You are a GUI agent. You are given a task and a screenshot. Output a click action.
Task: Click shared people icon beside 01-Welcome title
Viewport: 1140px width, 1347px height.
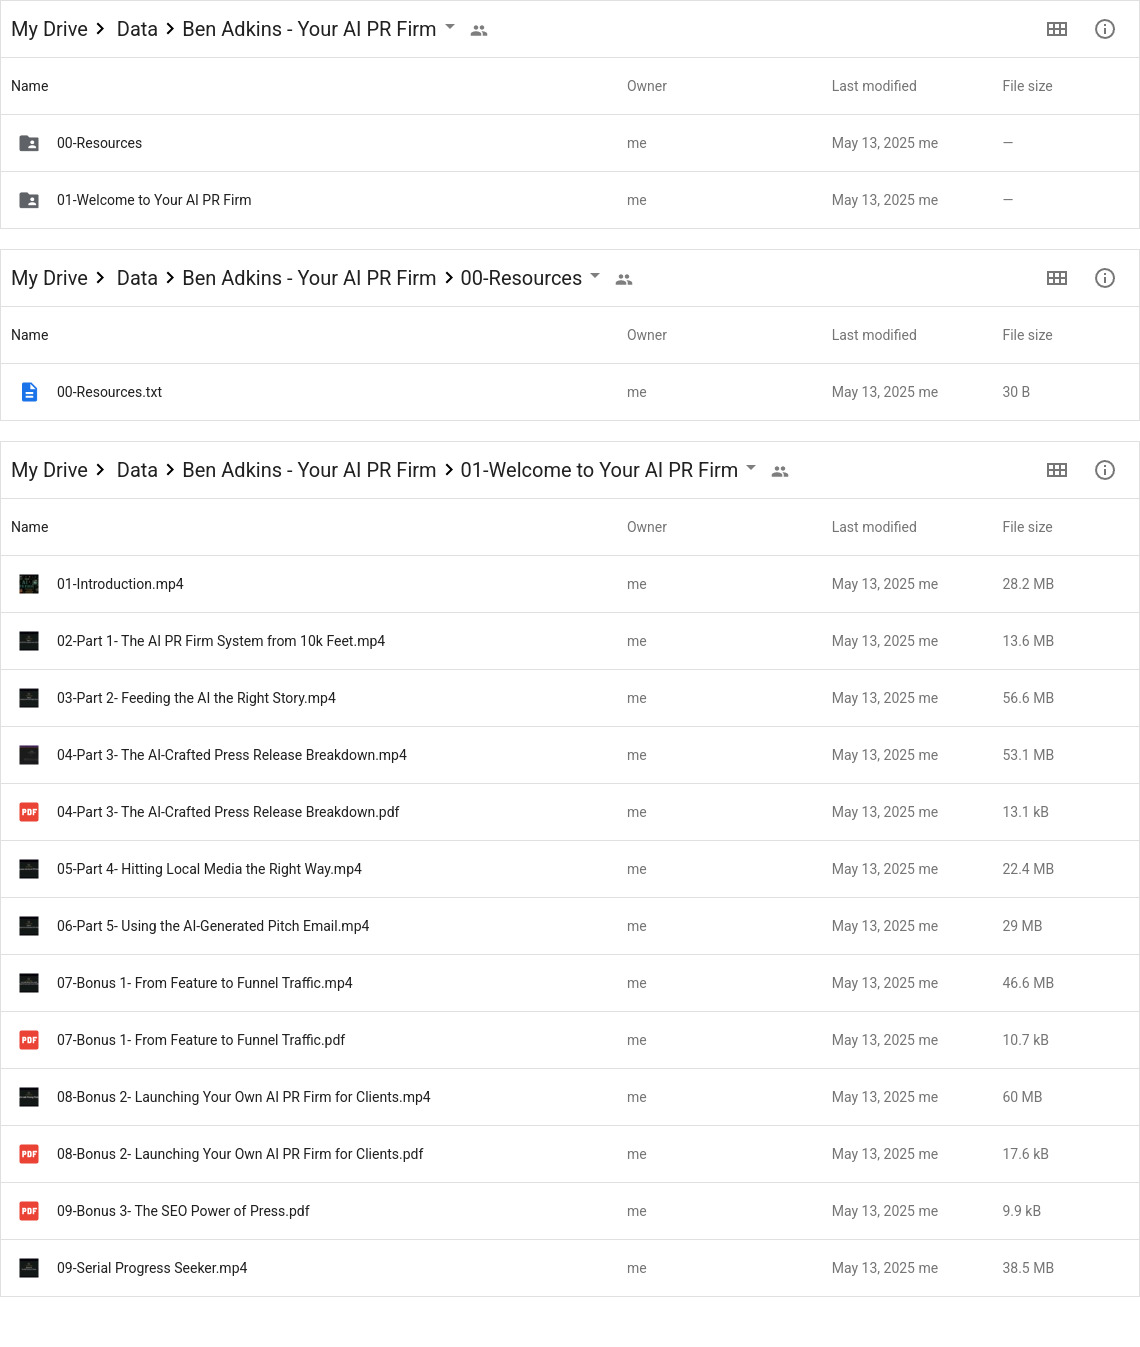click(780, 472)
